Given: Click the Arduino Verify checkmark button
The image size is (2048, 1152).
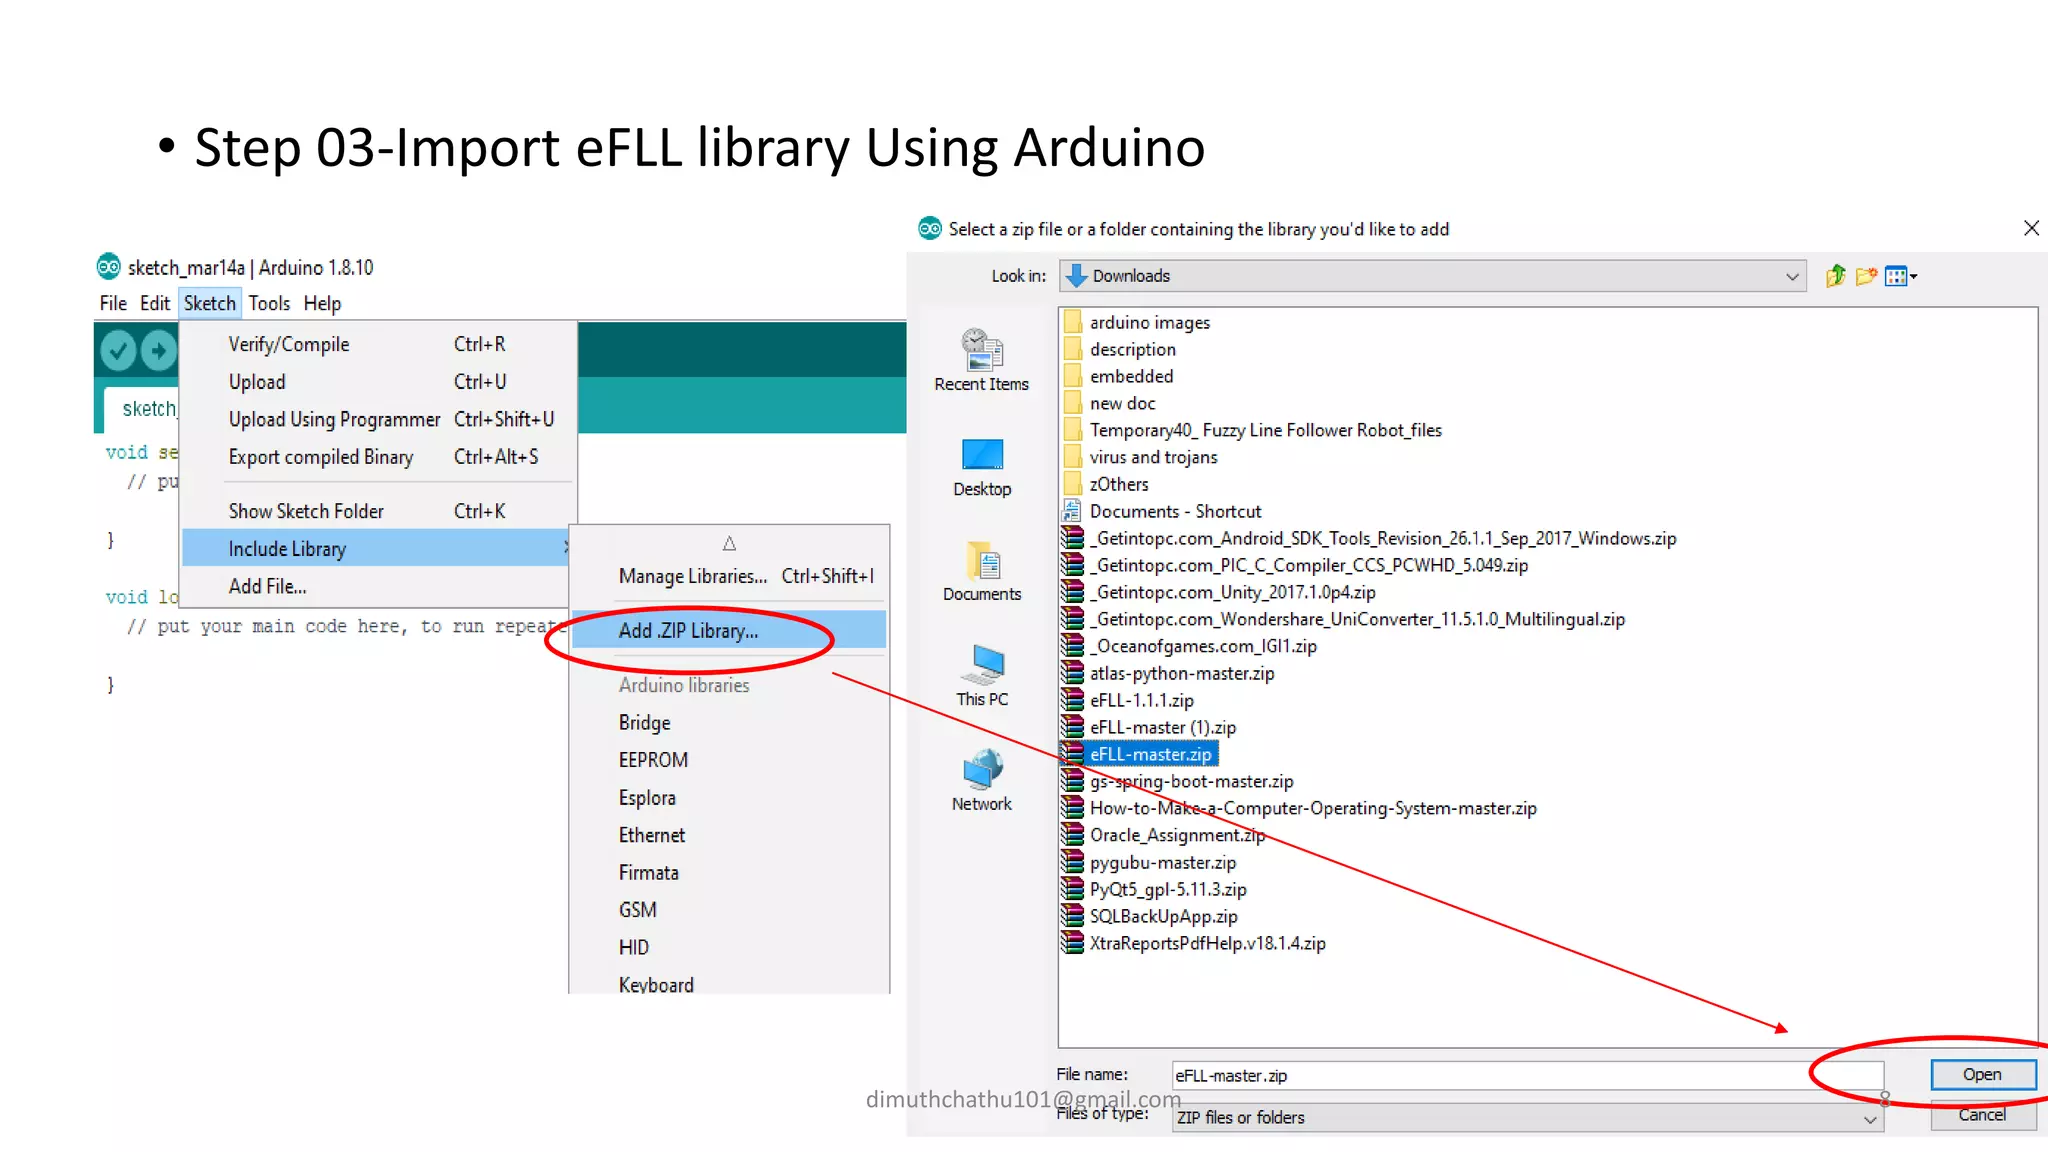Looking at the screenshot, I should tap(118, 350).
